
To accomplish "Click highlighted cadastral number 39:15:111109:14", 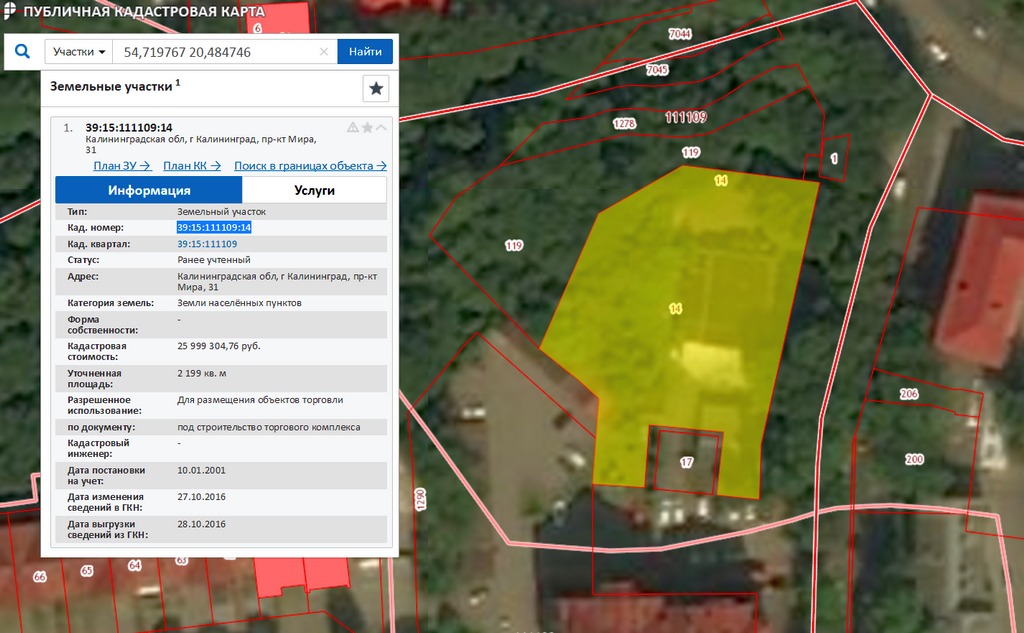I will [214, 228].
